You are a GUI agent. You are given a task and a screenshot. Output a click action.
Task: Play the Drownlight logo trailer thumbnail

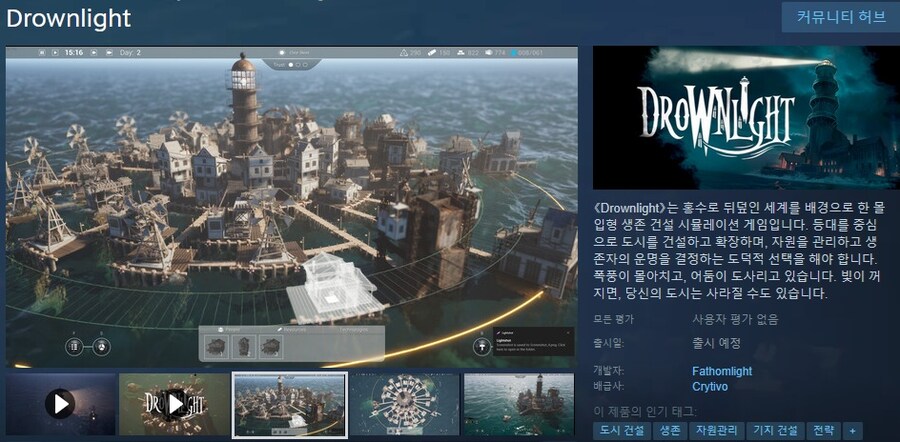(174, 403)
